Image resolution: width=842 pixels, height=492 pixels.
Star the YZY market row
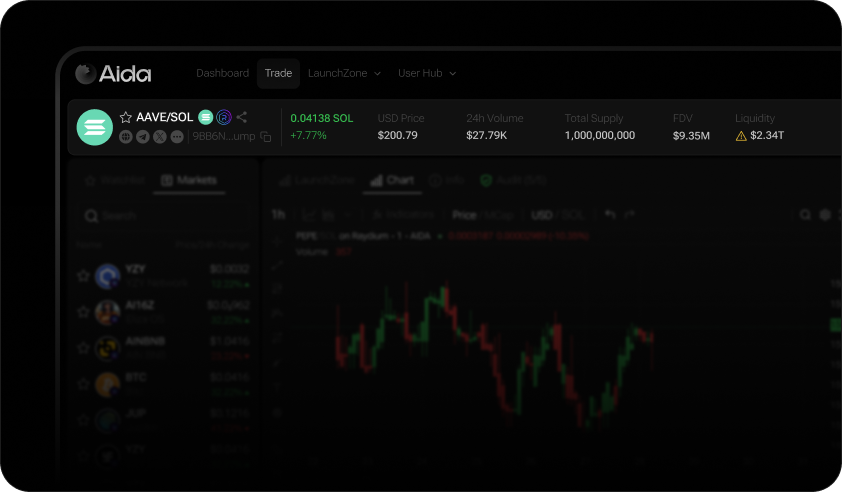pyautogui.click(x=83, y=276)
